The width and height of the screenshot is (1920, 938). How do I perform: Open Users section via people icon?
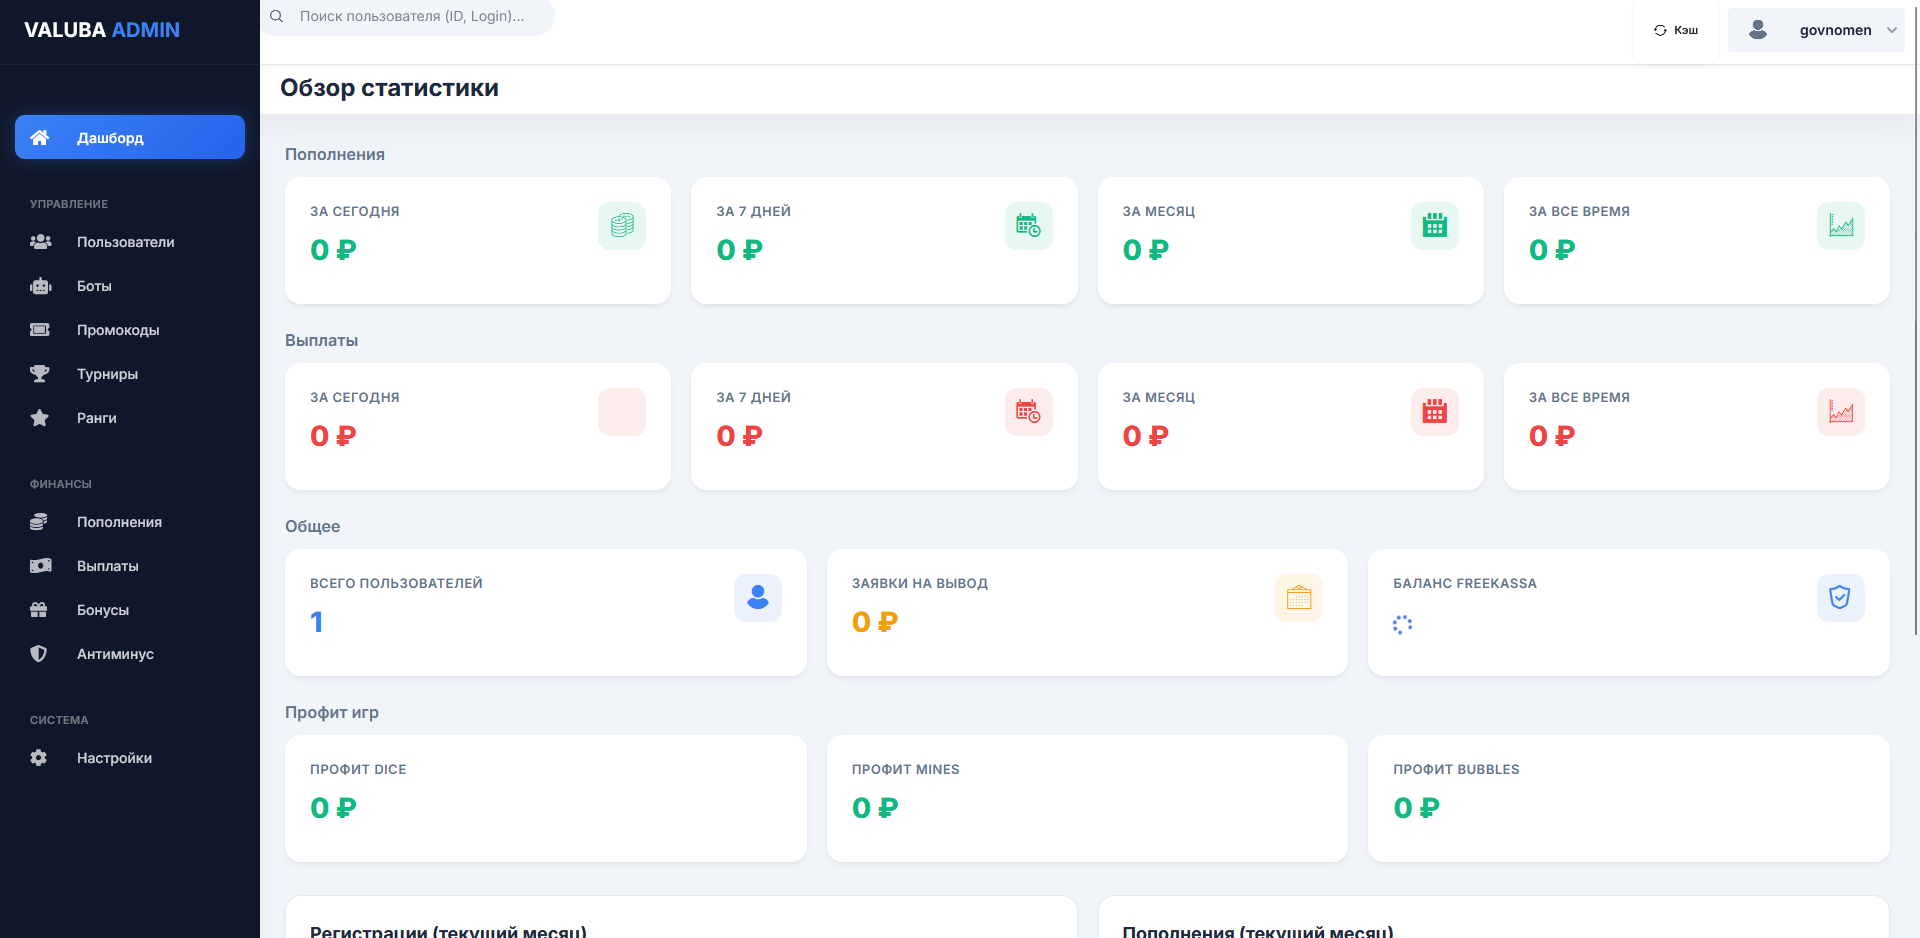coord(40,242)
